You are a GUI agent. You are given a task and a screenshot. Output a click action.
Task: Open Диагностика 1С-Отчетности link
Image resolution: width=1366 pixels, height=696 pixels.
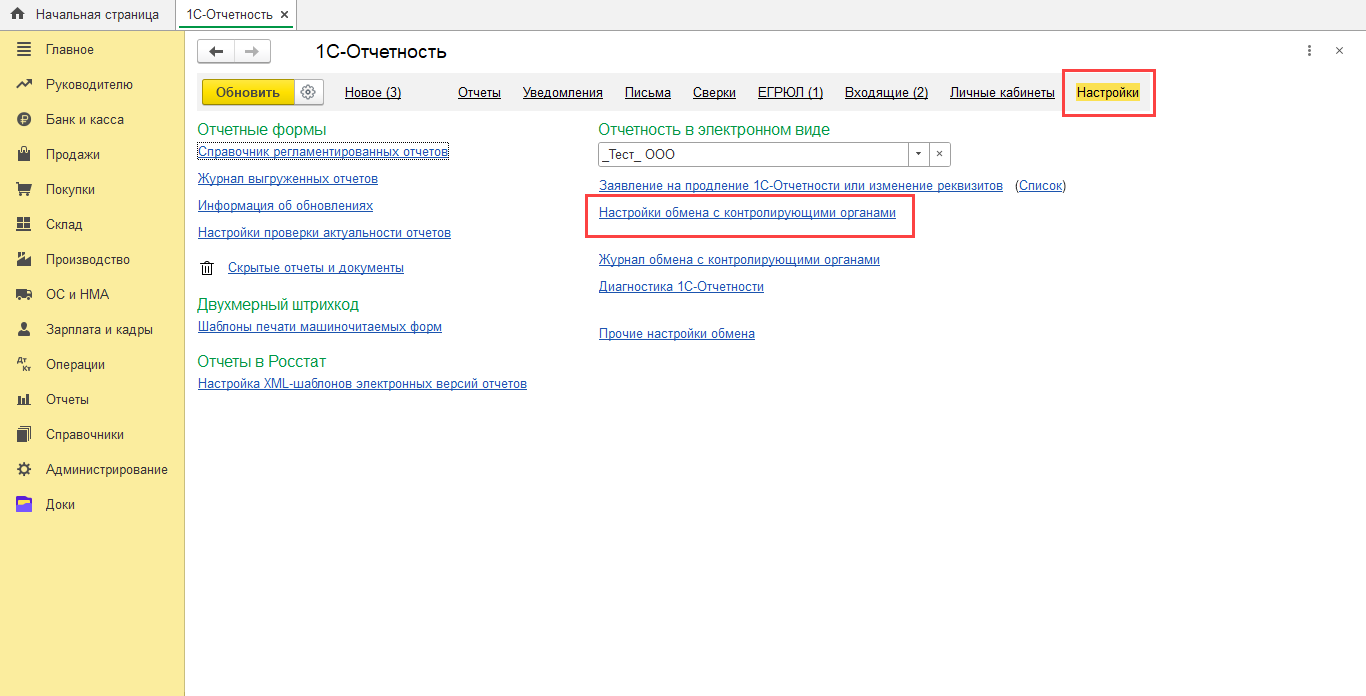coord(681,286)
